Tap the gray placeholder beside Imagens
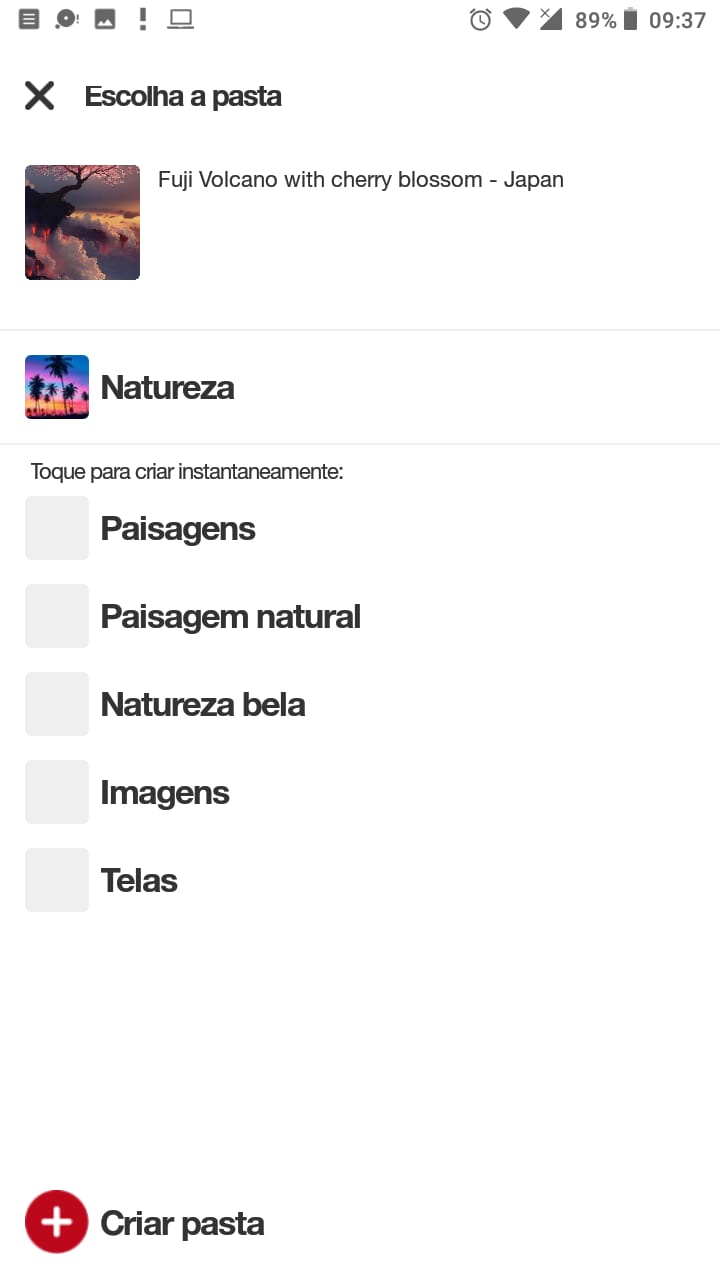The height and width of the screenshot is (1280, 720). [x=57, y=792]
